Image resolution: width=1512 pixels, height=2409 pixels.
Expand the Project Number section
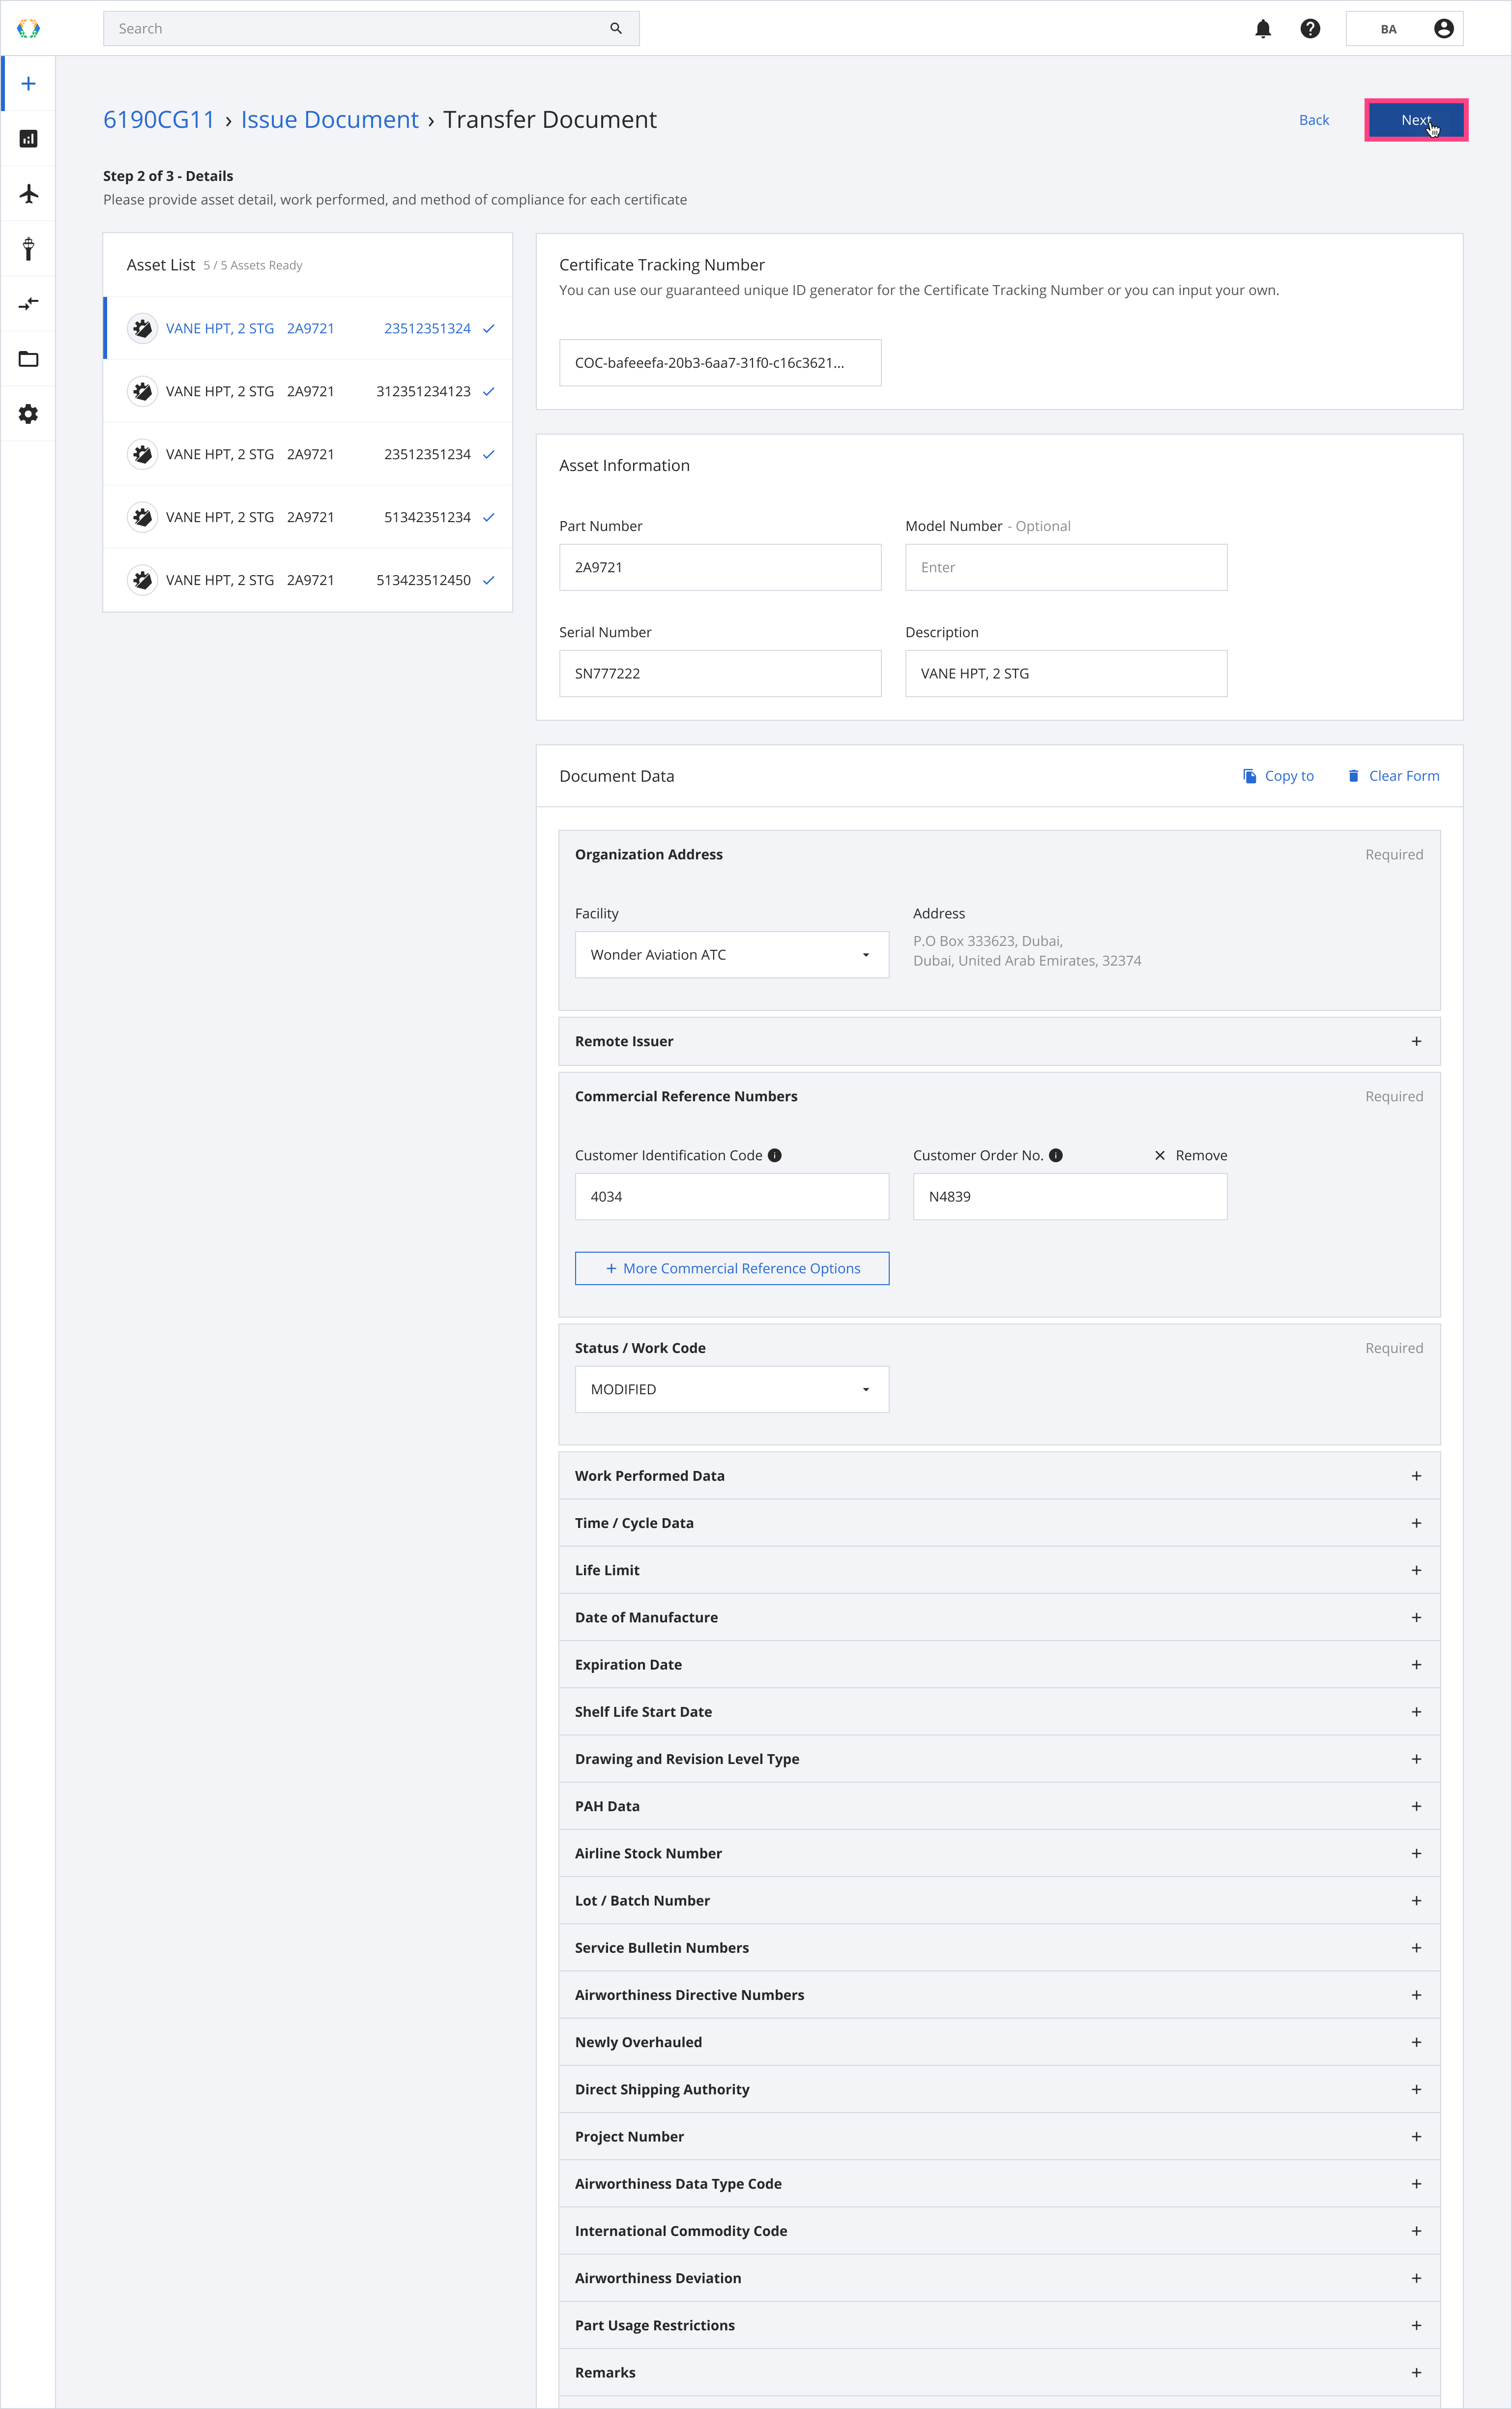pyautogui.click(x=999, y=2136)
